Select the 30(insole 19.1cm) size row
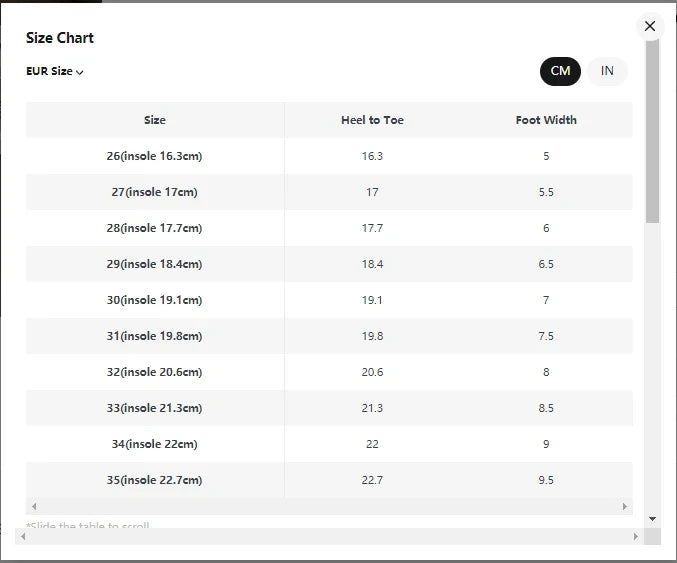This screenshot has width=677, height=563. point(329,300)
